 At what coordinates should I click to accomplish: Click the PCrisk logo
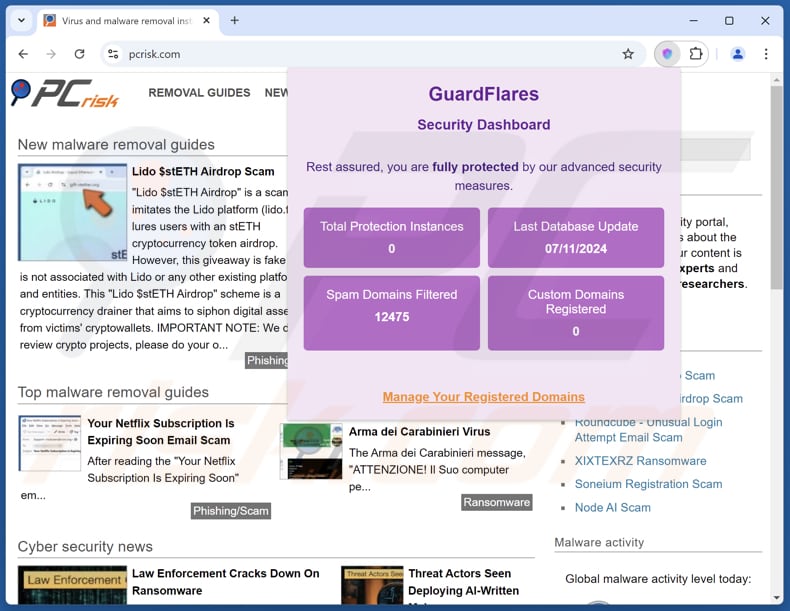point(64,94)
